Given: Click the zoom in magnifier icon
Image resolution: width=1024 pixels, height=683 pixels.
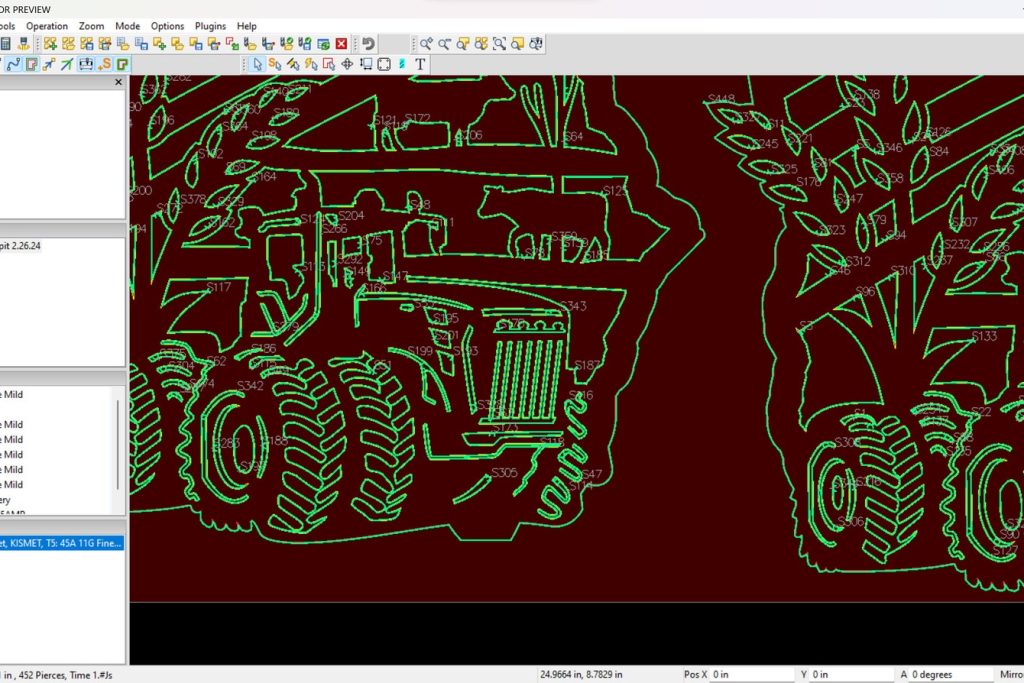Looking at the screenshot, I should tap(426, 44).
